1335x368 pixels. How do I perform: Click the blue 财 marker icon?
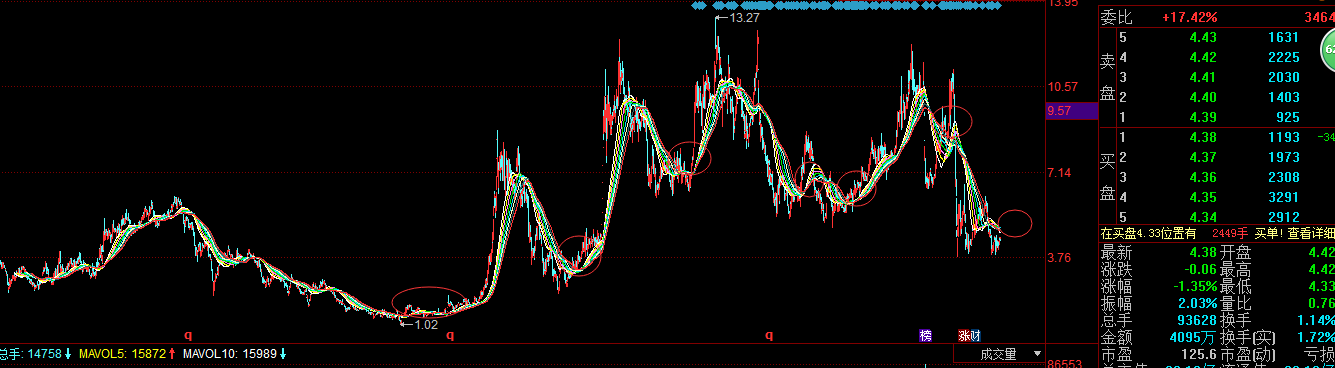pos(975,335)
